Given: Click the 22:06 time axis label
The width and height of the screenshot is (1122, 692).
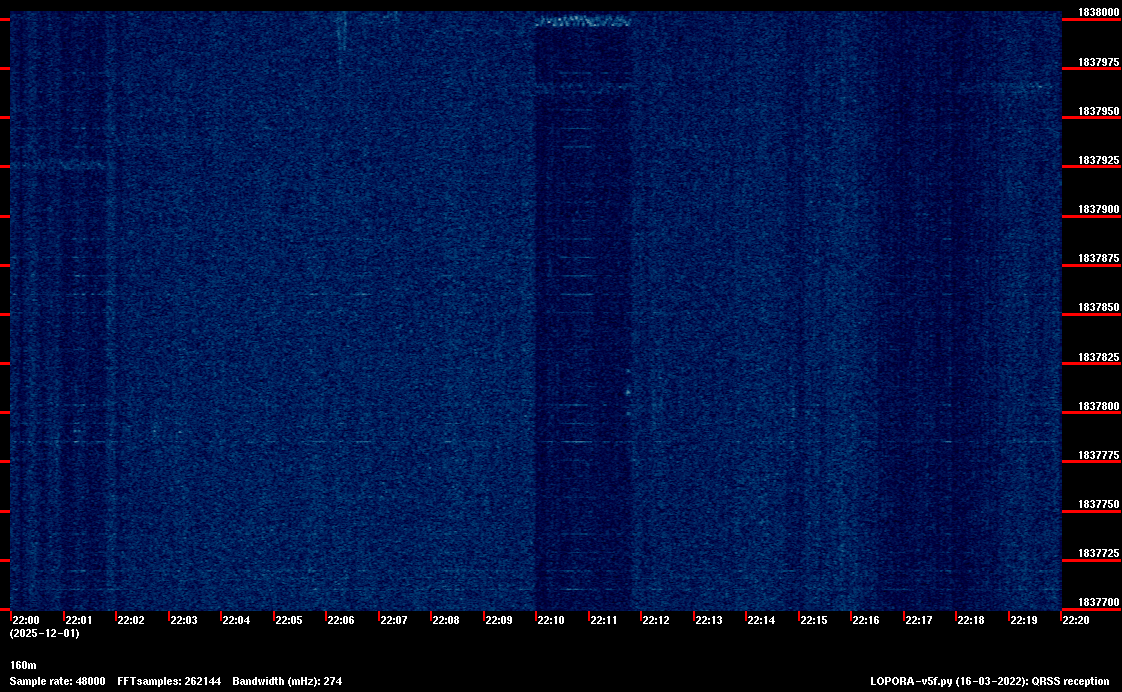Looking at the screenshot, I should 341,620.
